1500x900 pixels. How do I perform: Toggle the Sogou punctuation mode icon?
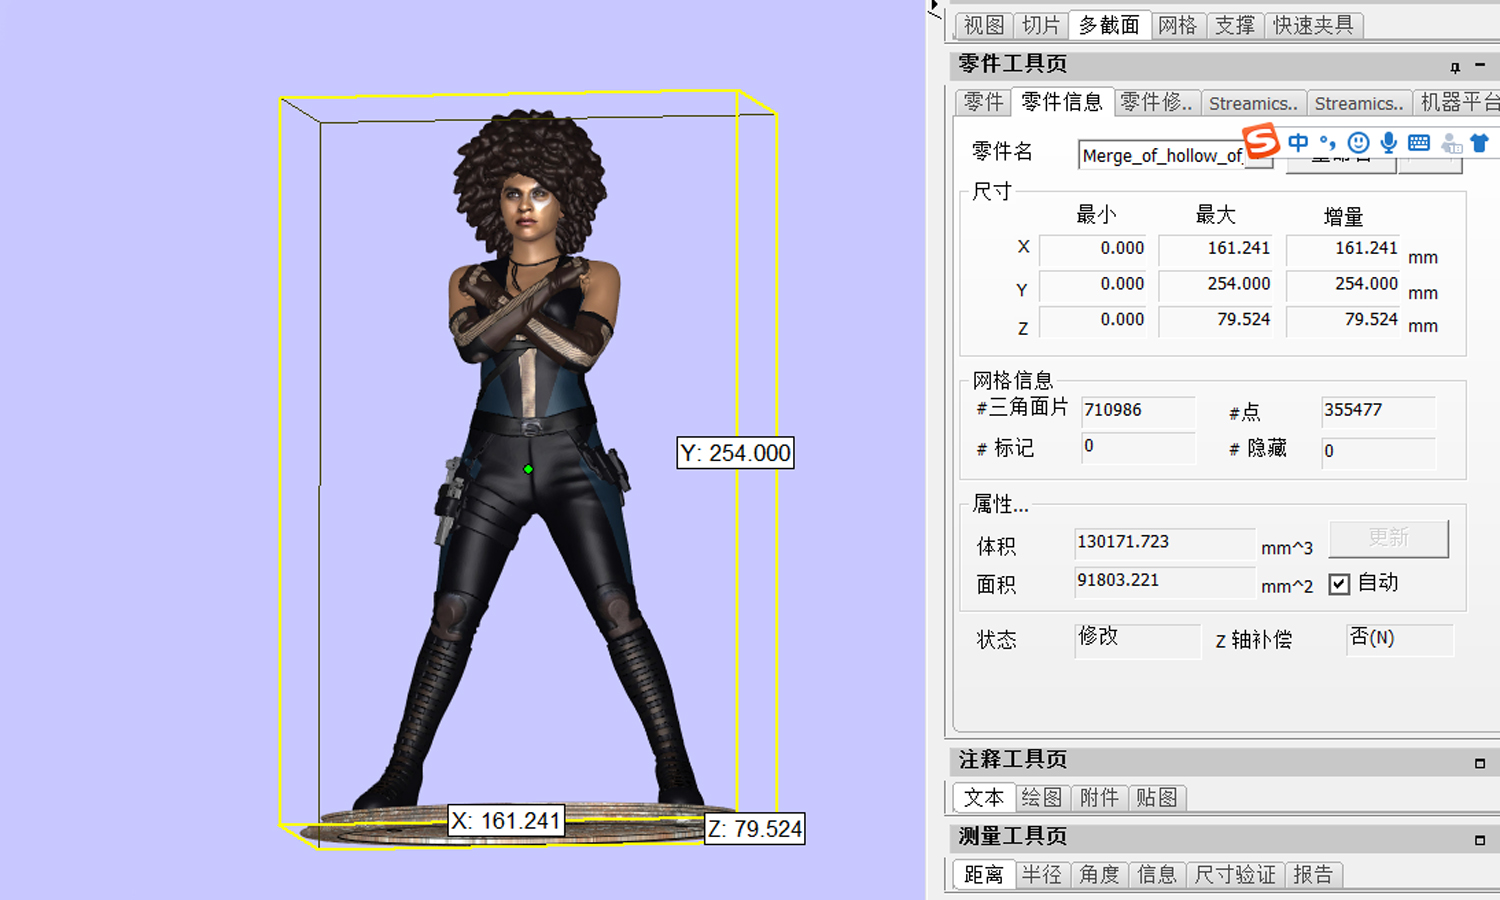[1327, 142]
